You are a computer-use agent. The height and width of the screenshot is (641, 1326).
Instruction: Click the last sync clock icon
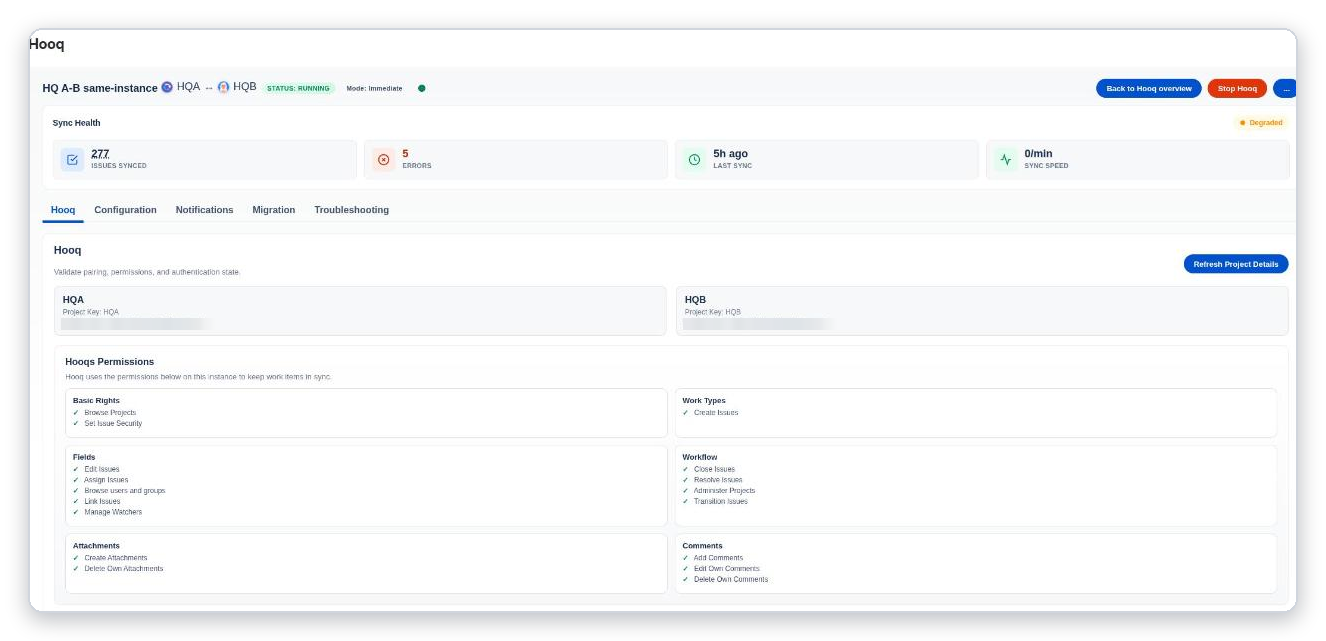point(694,159)
